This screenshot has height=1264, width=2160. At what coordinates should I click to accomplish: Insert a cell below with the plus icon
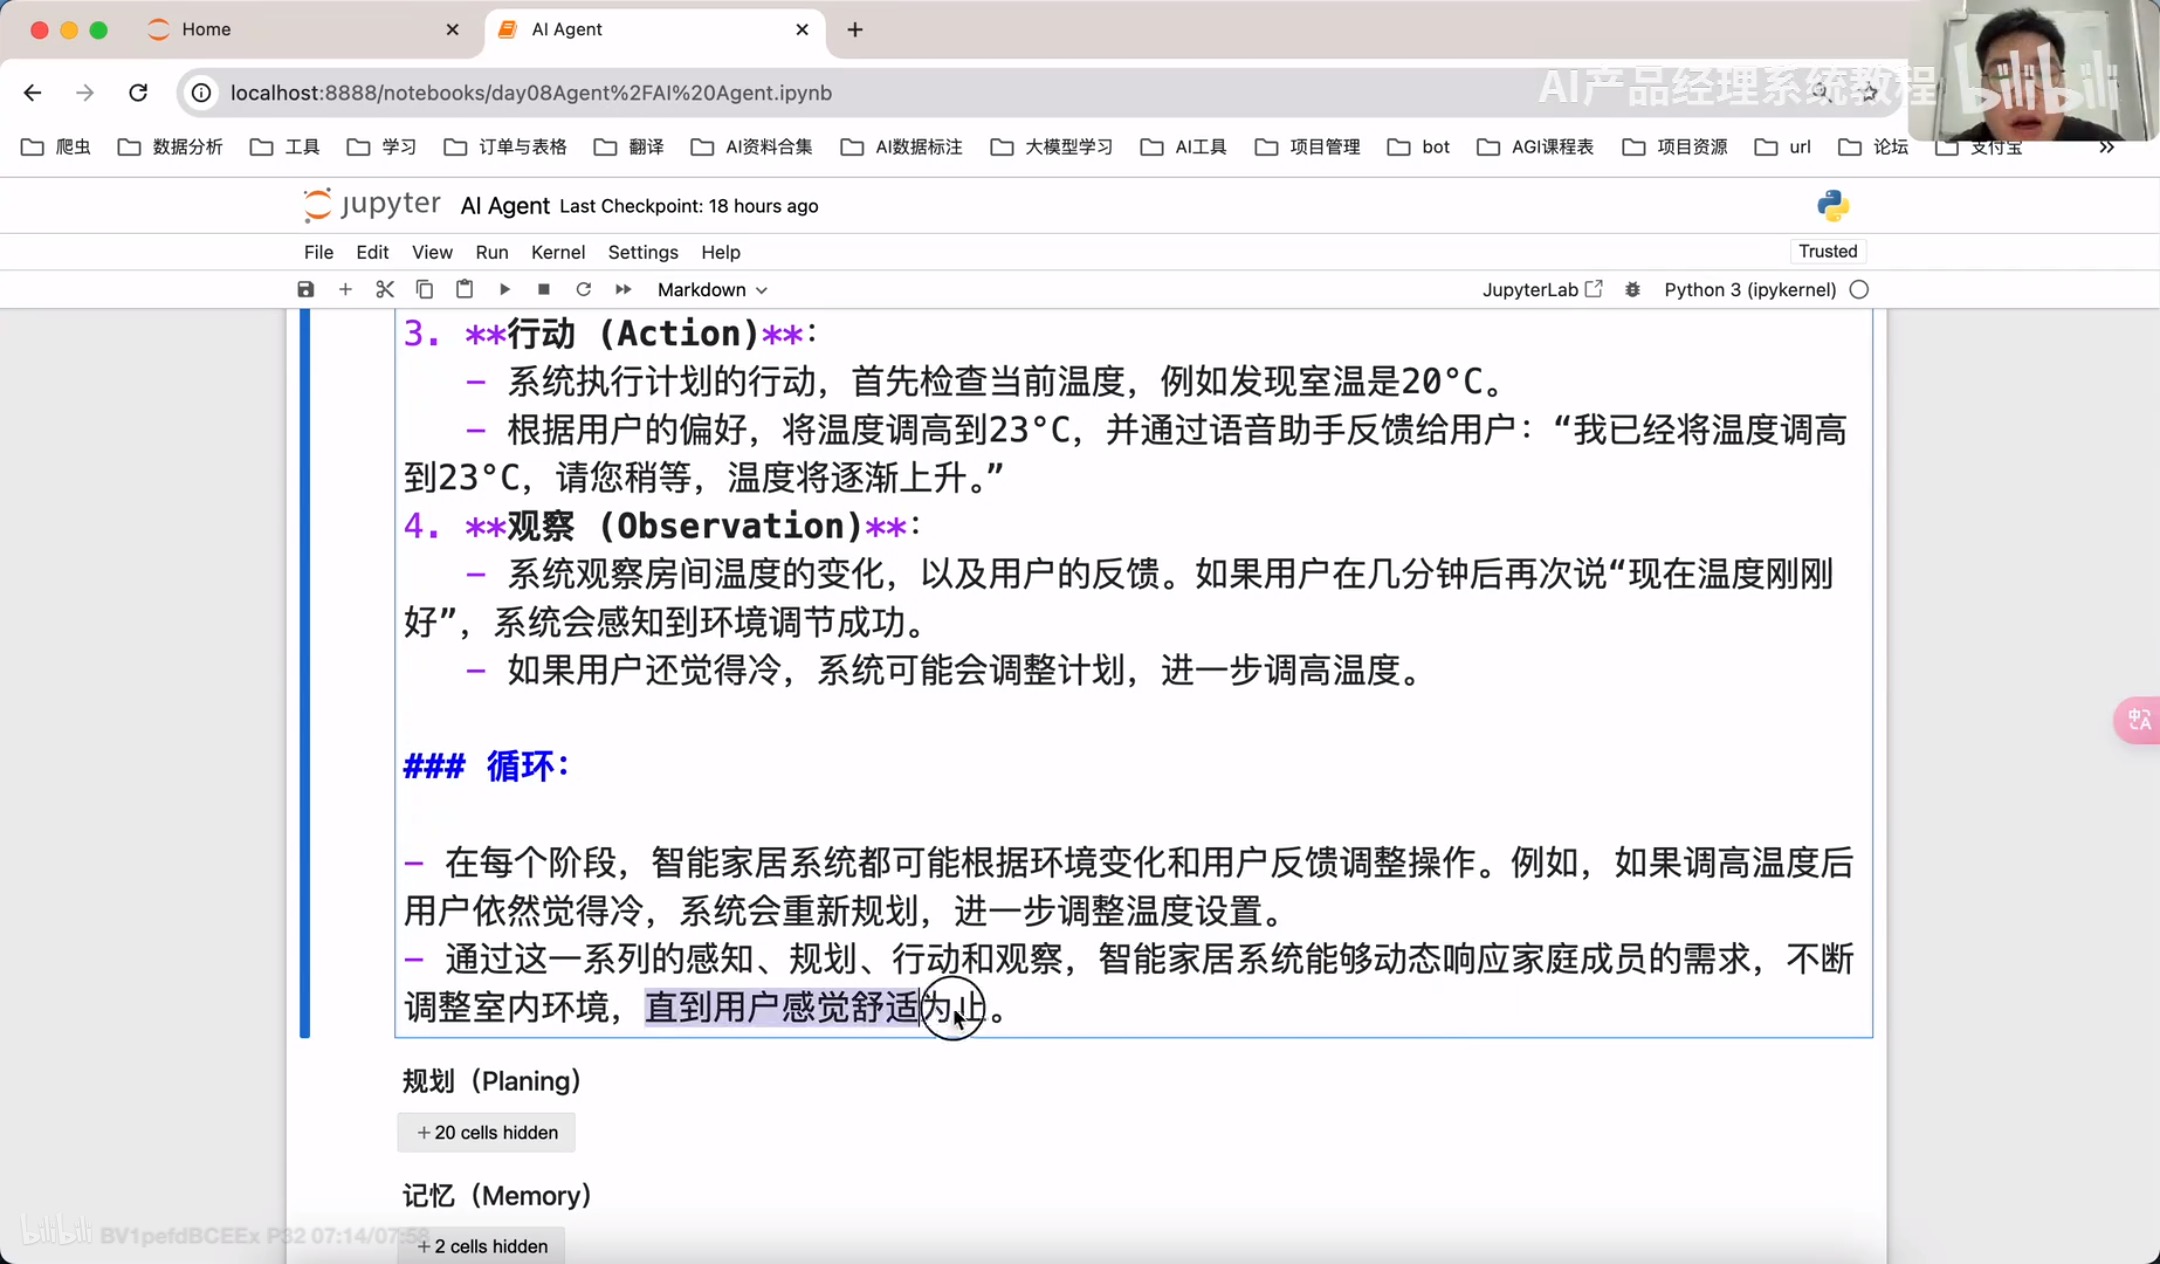click(x=345, y=290)
